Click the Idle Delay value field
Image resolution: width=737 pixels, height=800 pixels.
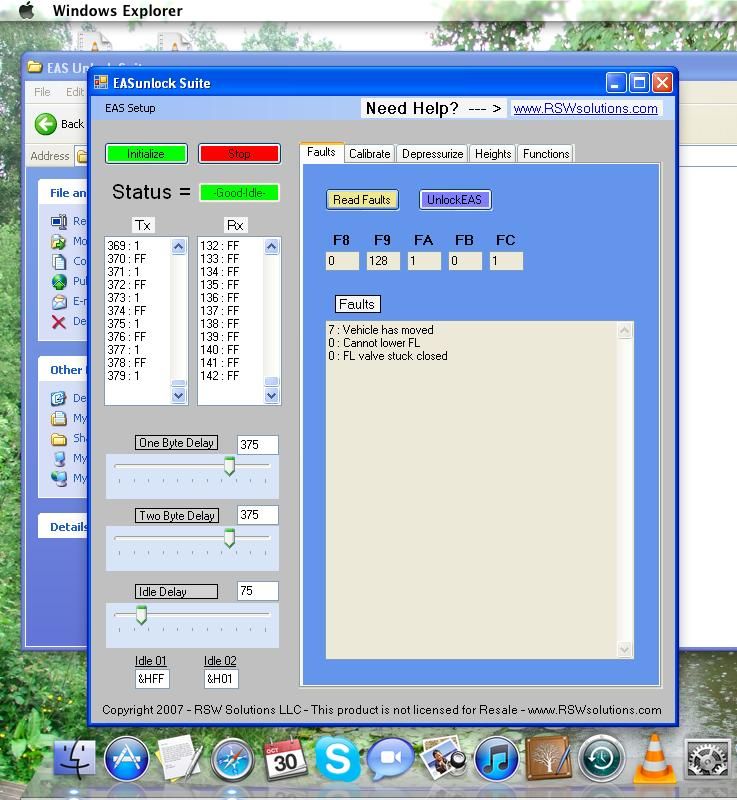(258, 591)
